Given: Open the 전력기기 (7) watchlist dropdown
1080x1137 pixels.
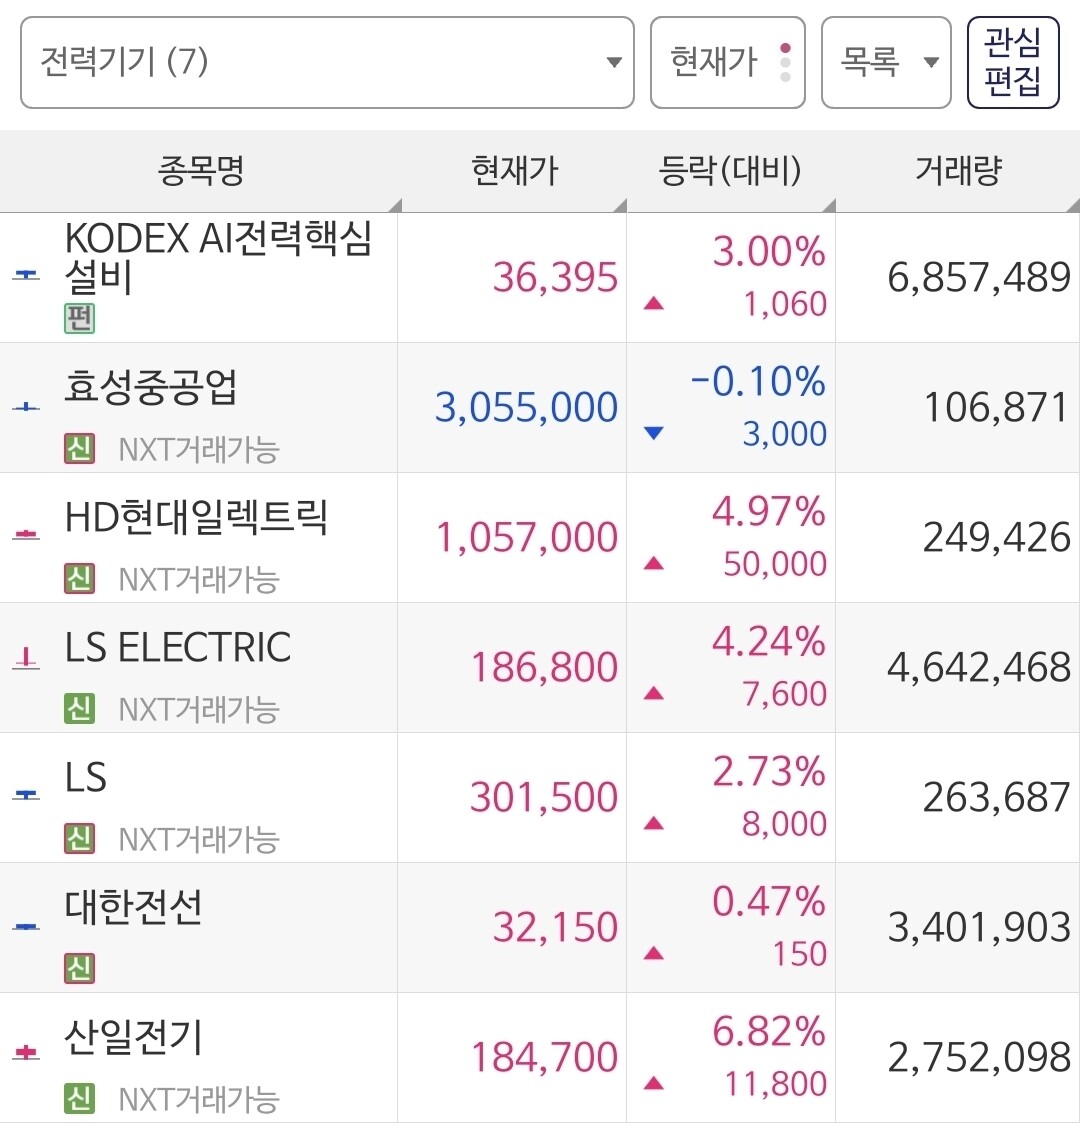Looking at the screenshot, I should [x=327, y=62].
